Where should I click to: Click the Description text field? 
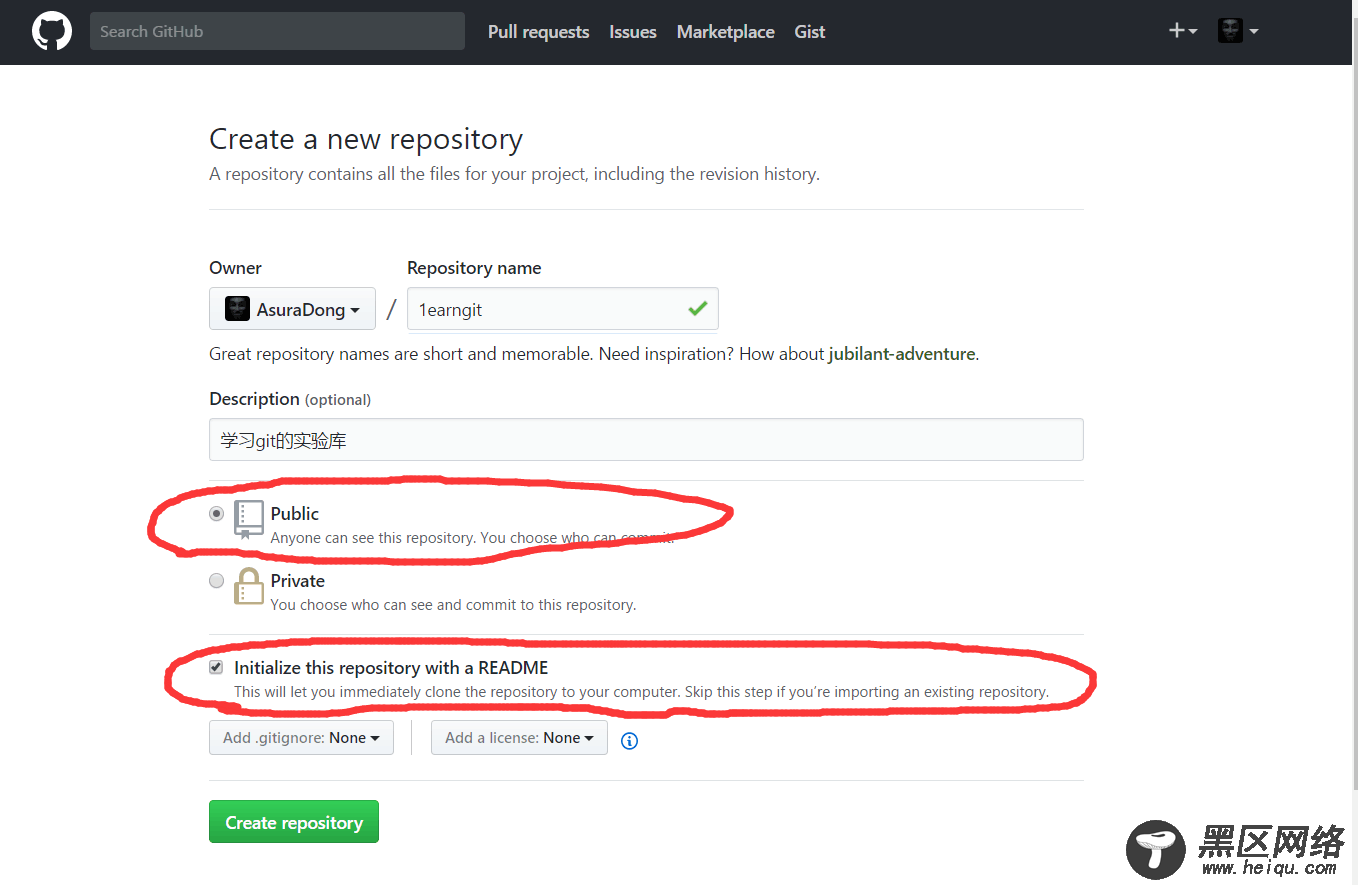coord(646,440)
